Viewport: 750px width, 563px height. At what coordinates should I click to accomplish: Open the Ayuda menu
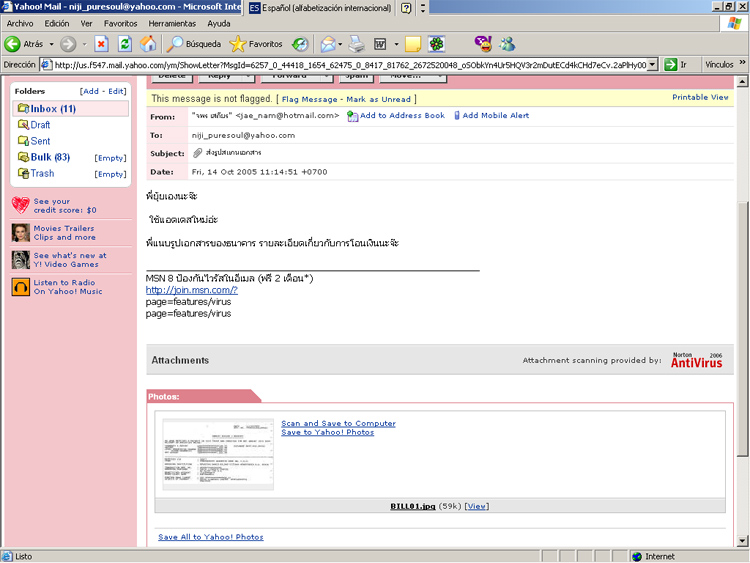(219, 23)
